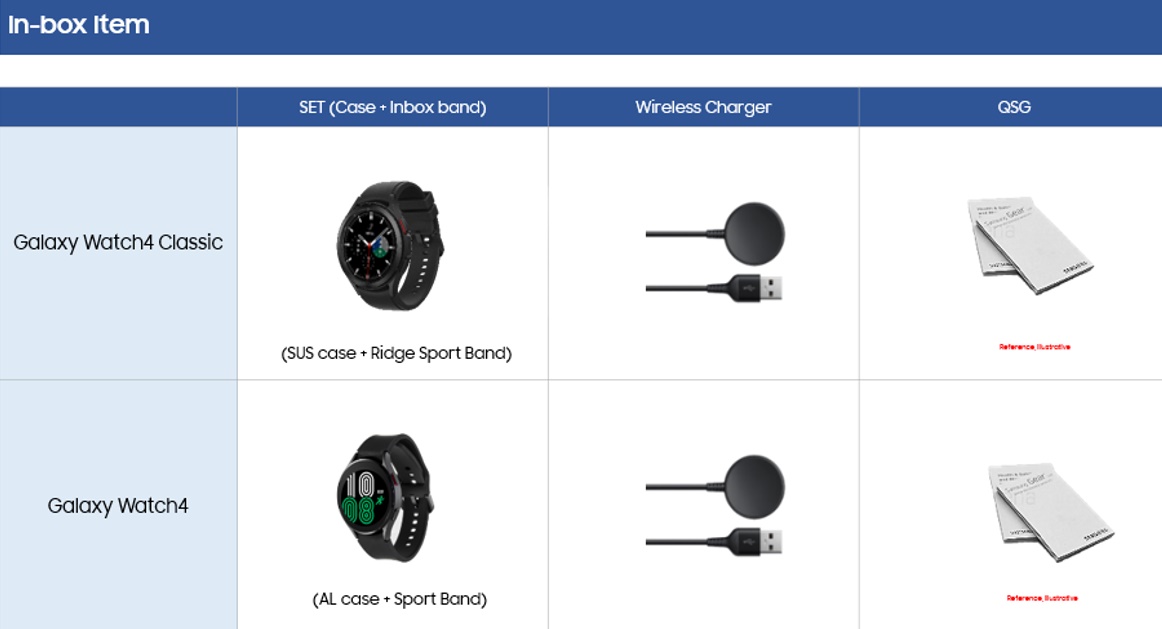Click the SUS case + Ridge Sport Band caption
Viewport: 1162px width, 629px height.
[x=396, y=353]
